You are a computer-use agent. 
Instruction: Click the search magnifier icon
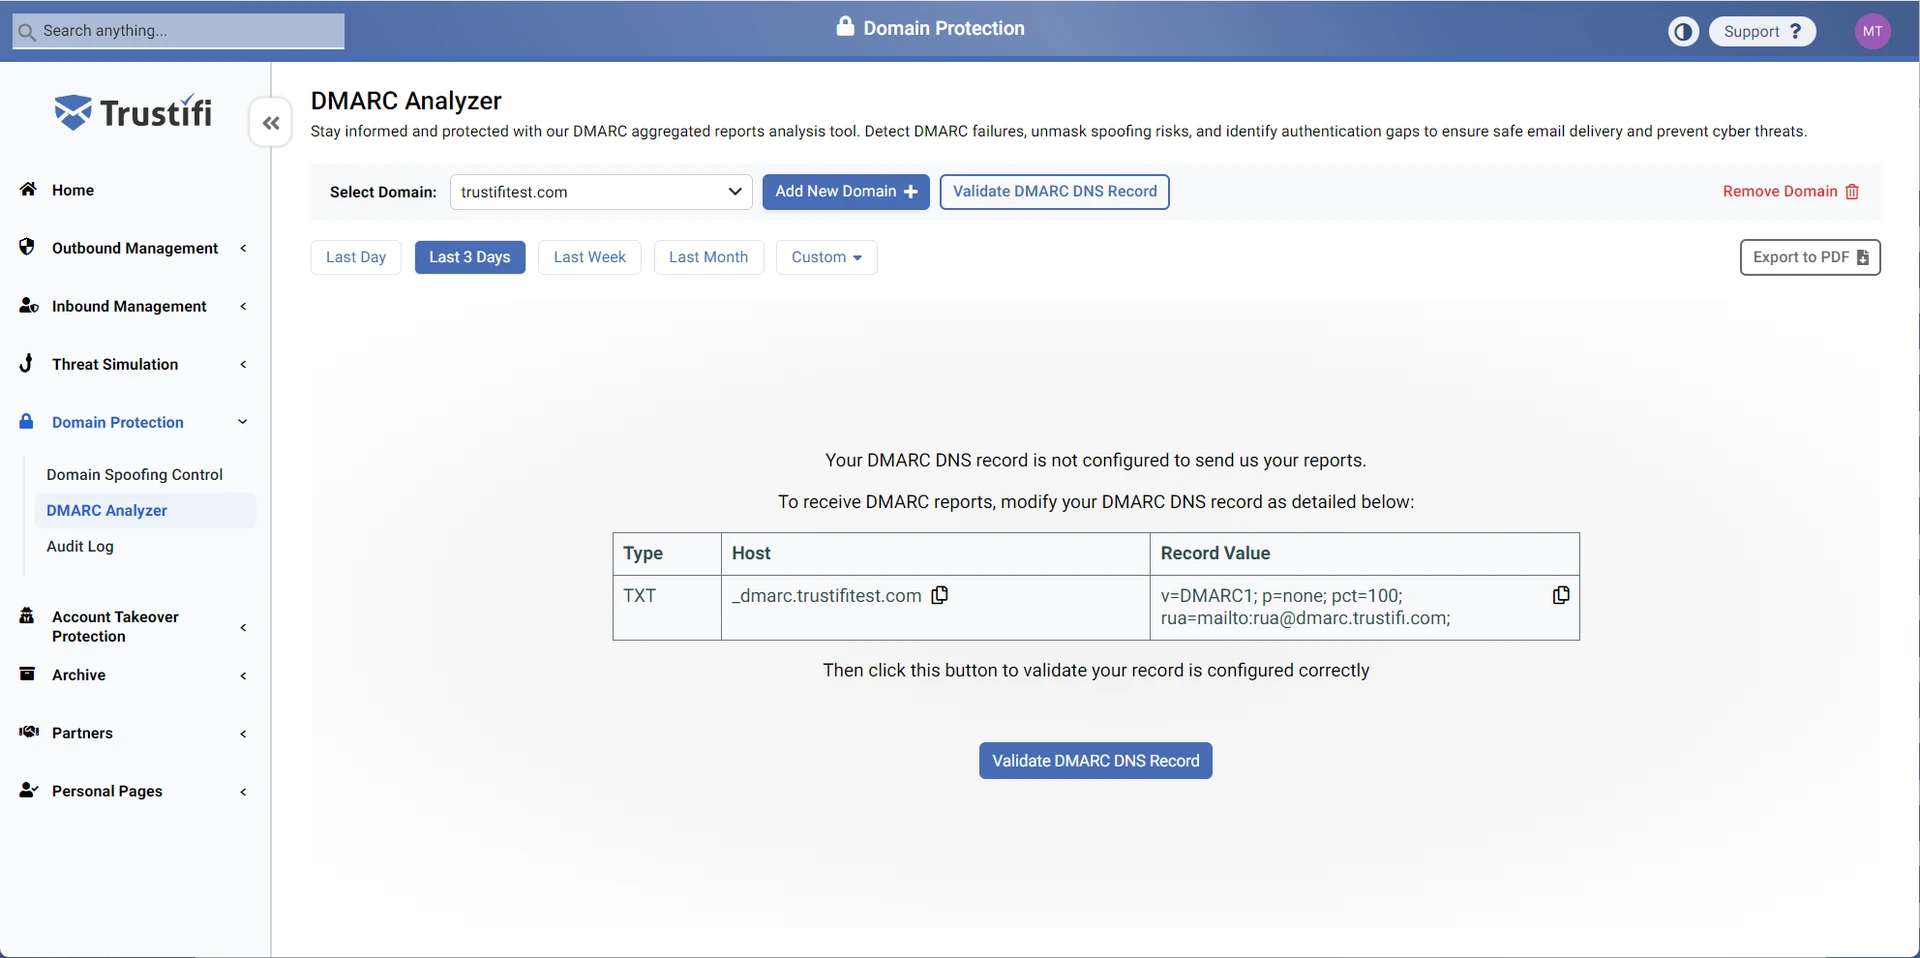27,32
